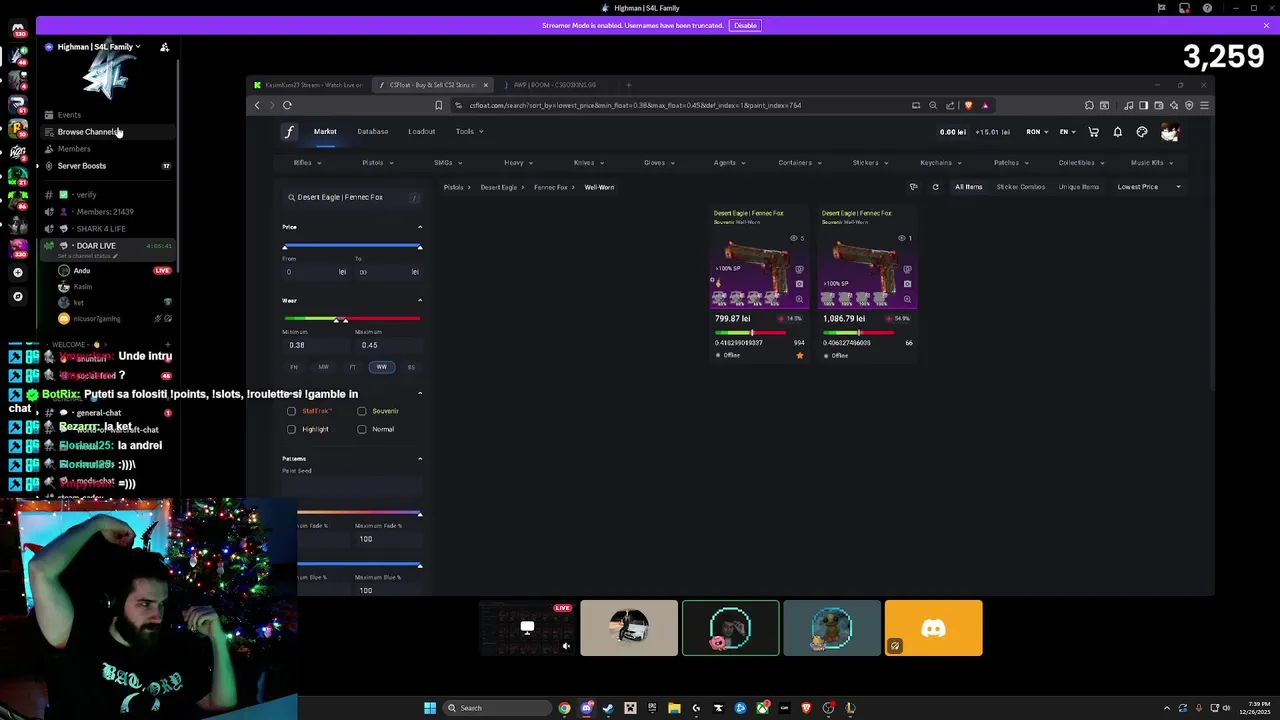Select the Unique Items tab

1079,187
